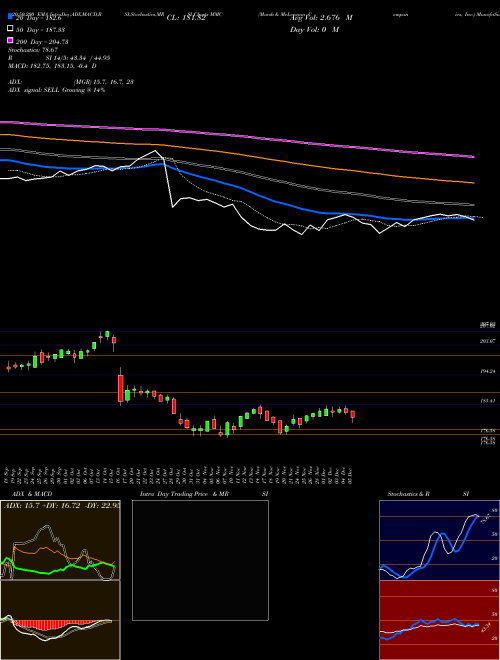The image size is (500, 660).
Task: Click the 'ADX: 15.7 +DY: 16.72 -DY: 22.93' header
Action: (61, 505)
